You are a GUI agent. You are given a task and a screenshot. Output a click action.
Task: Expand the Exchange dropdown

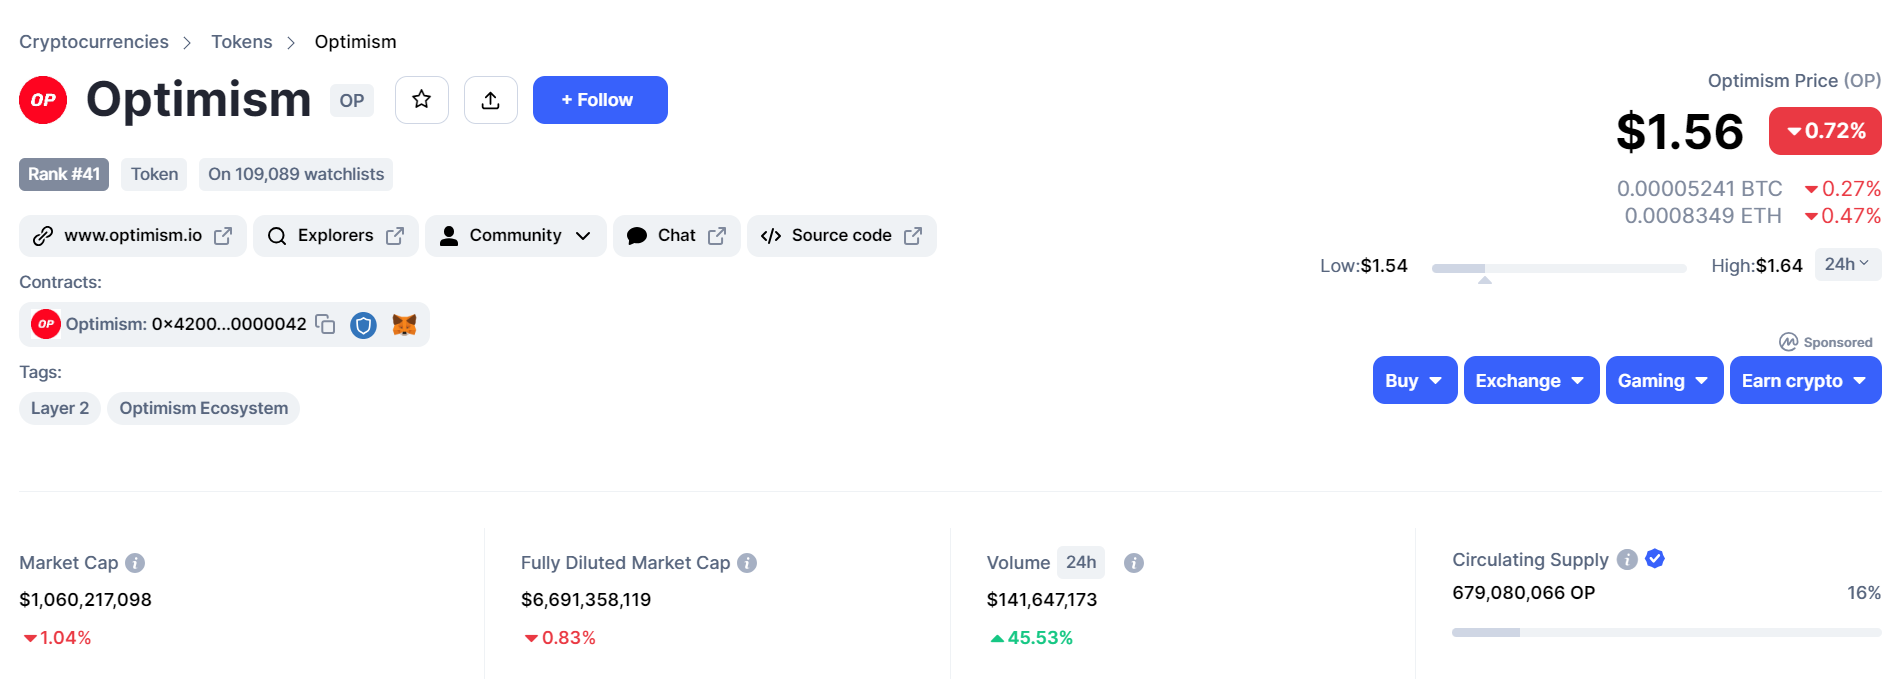[x=1531, y=380]
